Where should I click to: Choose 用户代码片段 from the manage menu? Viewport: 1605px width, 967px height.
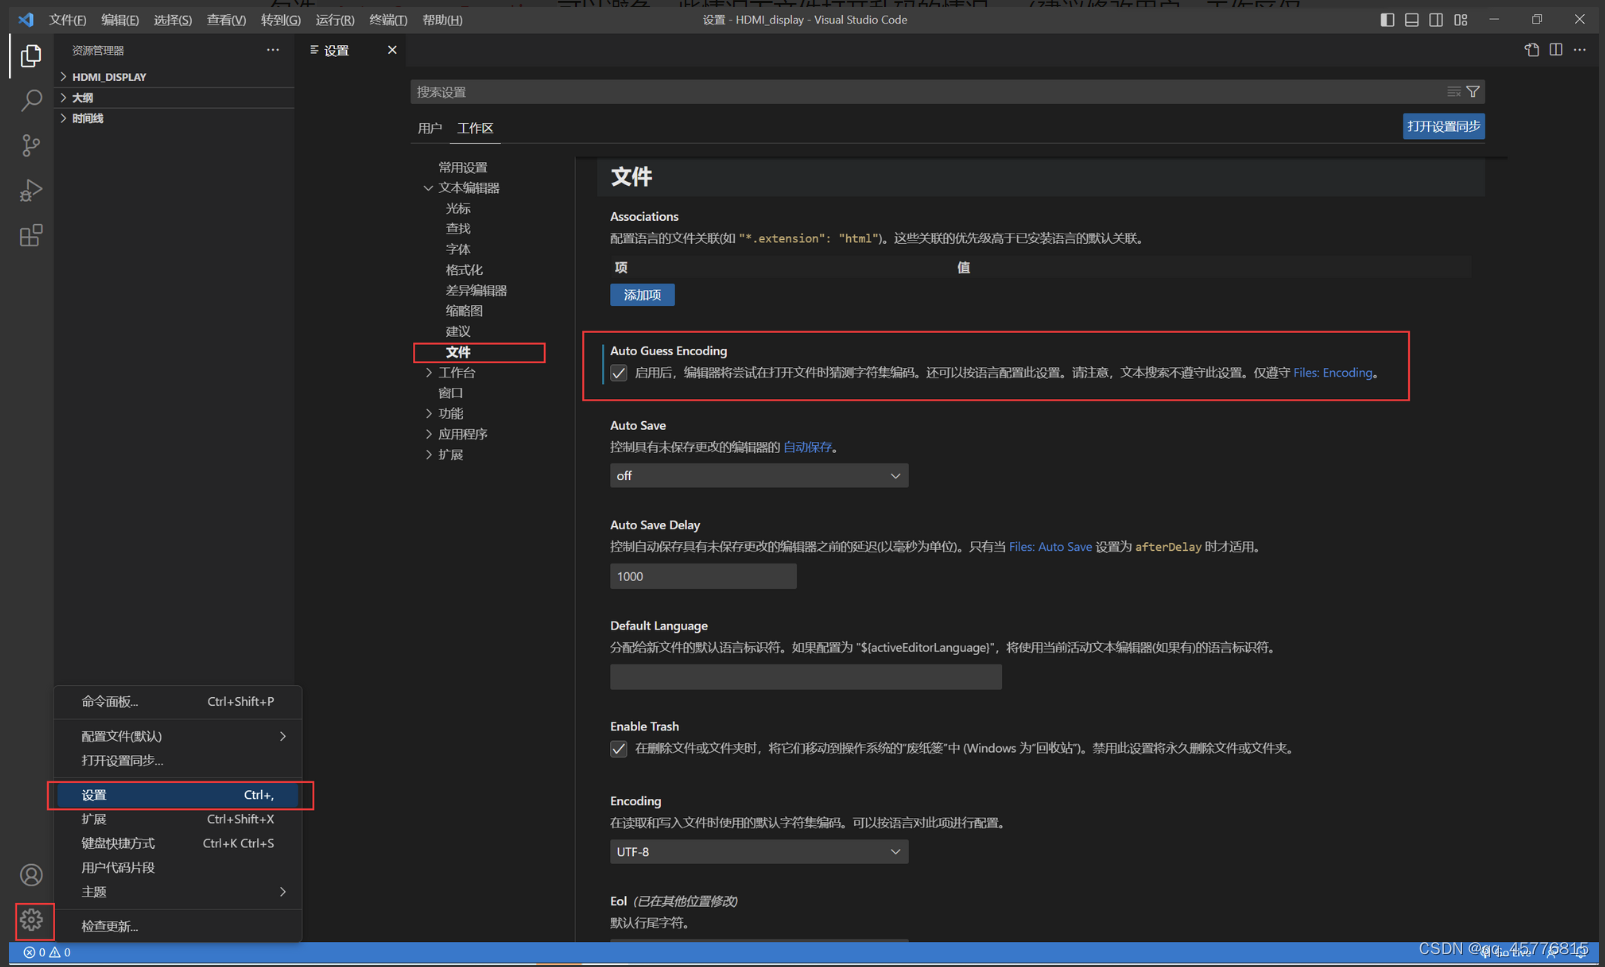pos(178,868)
